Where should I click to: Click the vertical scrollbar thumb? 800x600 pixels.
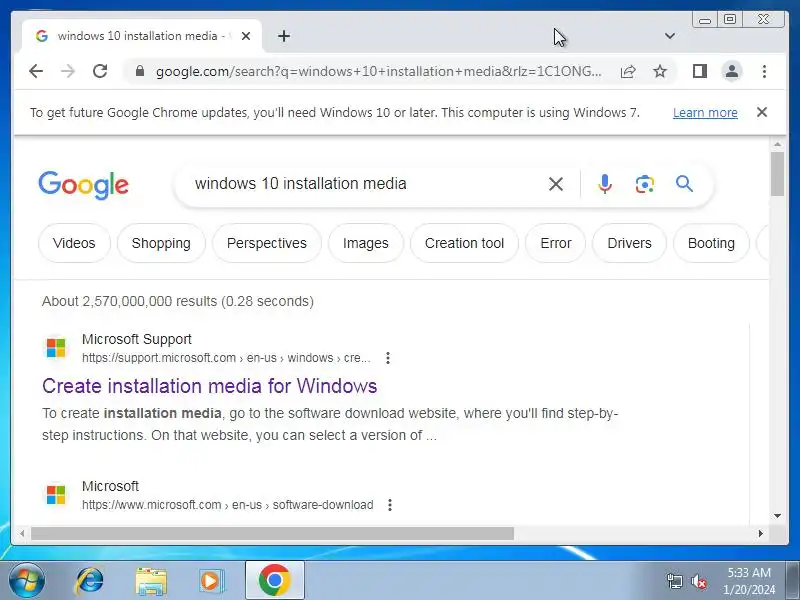[x=777, y=173]
